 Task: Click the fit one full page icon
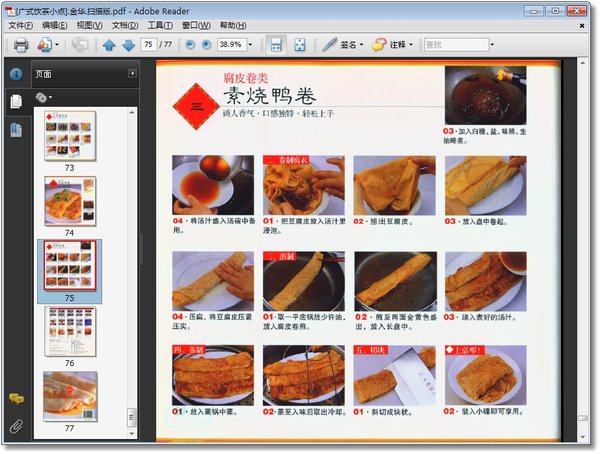coord(300,45)
